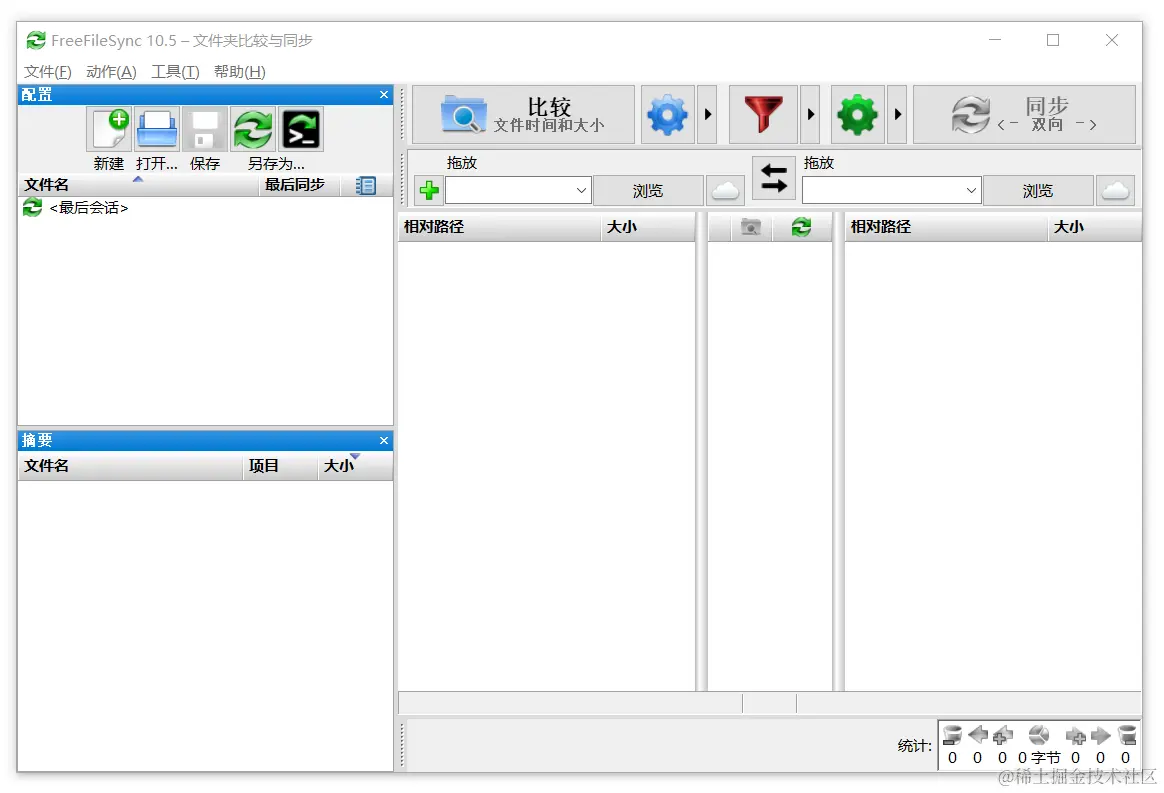Click left grid 大小 column header
This screenshot has height=793, width=1164.
[647, 227]
